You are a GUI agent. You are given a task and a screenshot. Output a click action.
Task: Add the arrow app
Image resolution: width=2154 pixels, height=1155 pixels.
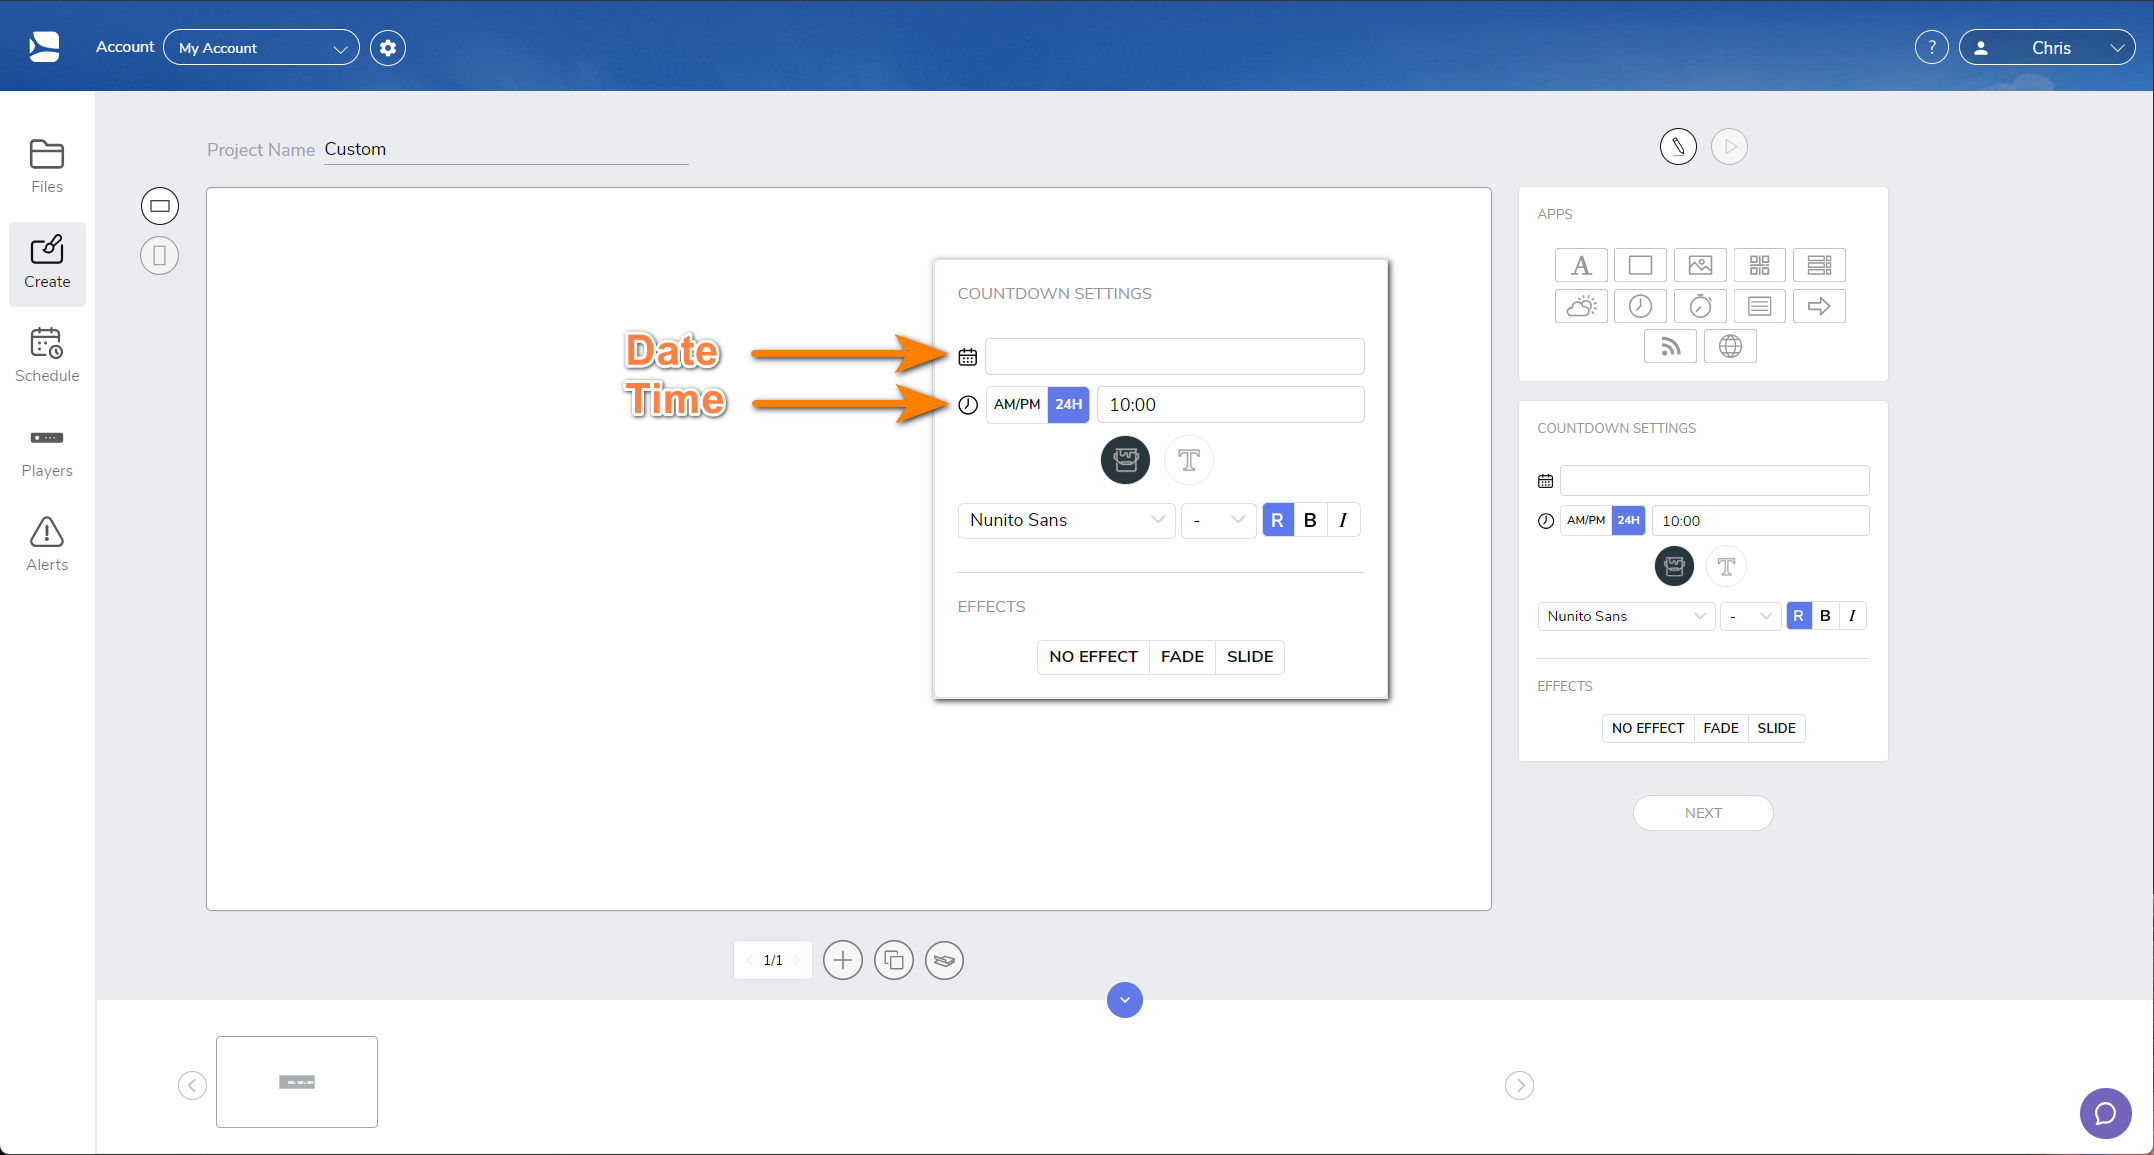(x=1820, y=306)
